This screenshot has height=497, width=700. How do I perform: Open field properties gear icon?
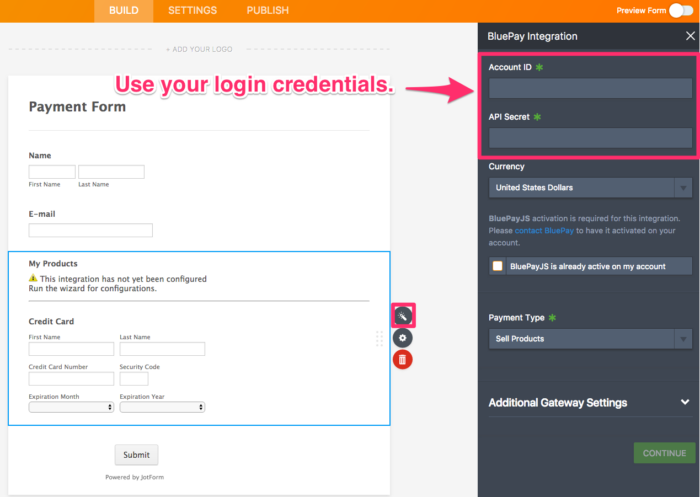pos(403,338)
